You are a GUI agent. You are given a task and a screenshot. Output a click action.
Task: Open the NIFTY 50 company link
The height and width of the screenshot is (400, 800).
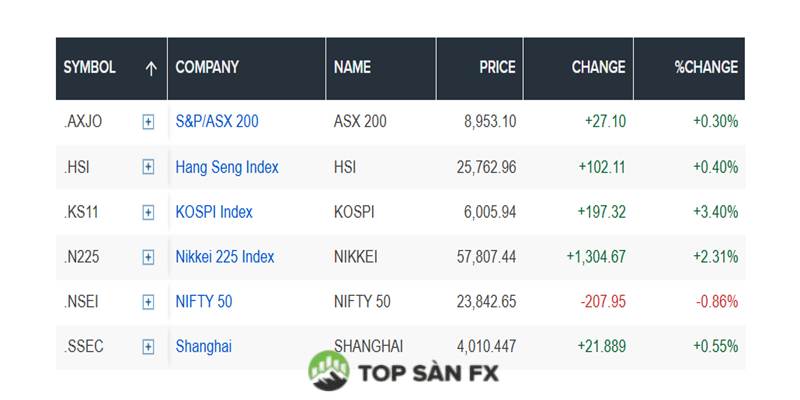[x=204, y=302]
